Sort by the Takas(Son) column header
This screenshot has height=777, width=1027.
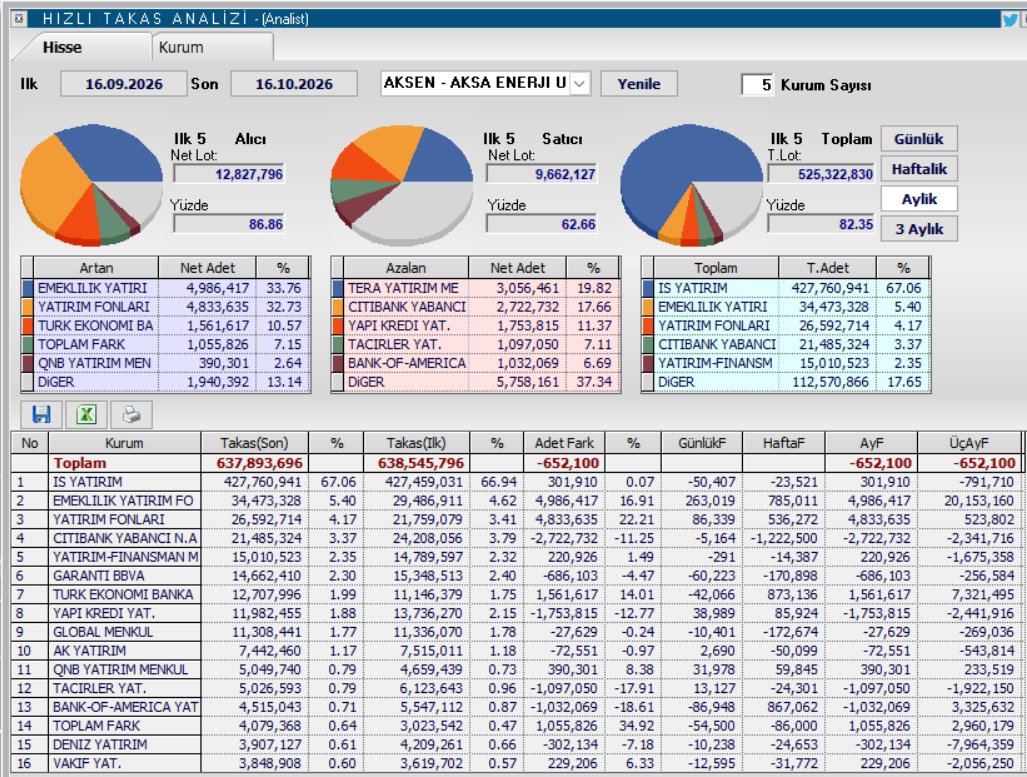[x=254, y=443]
